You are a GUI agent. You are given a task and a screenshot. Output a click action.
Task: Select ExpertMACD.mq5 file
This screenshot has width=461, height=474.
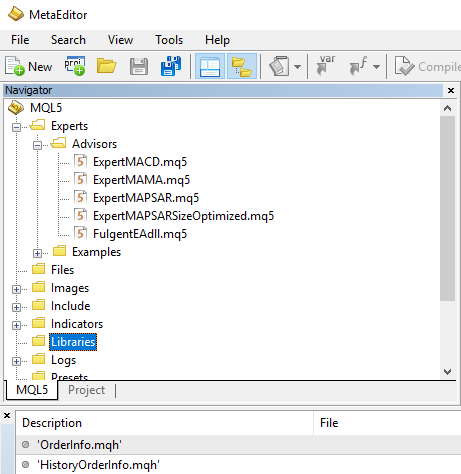coord(140,162)
